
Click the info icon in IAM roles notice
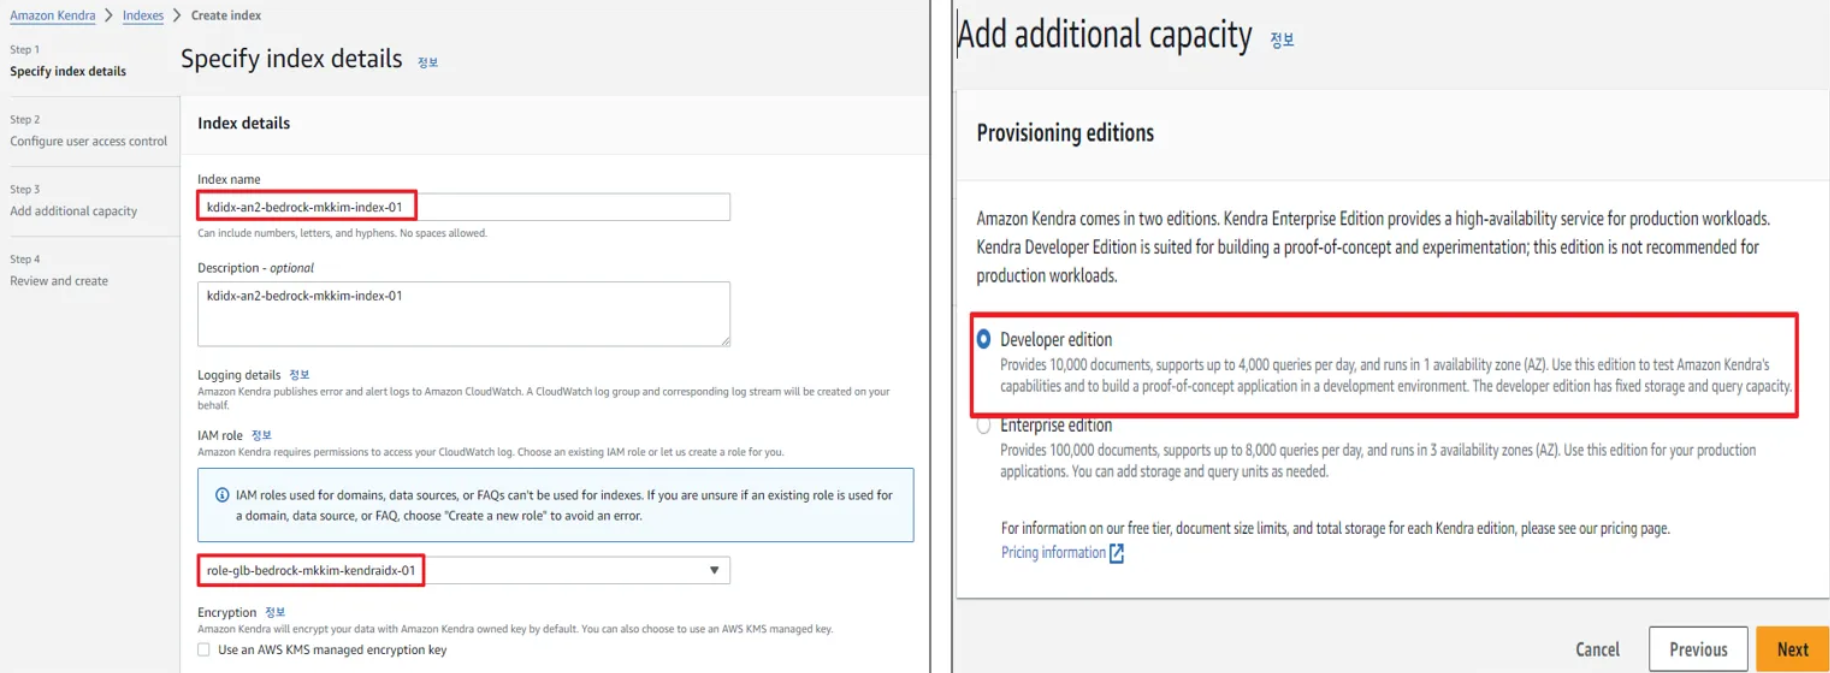tap(222, 495)
